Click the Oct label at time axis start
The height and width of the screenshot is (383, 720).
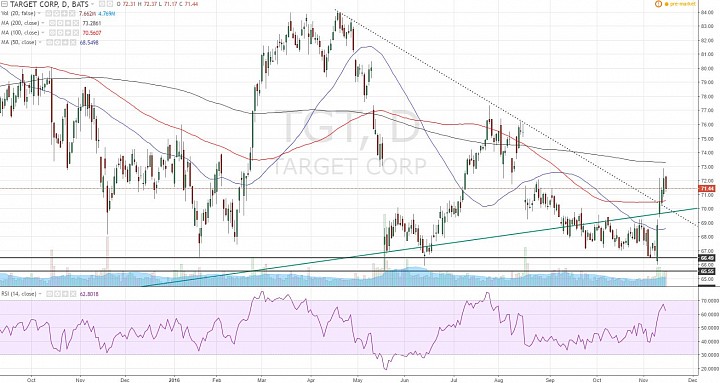click(x=32, y=380)
